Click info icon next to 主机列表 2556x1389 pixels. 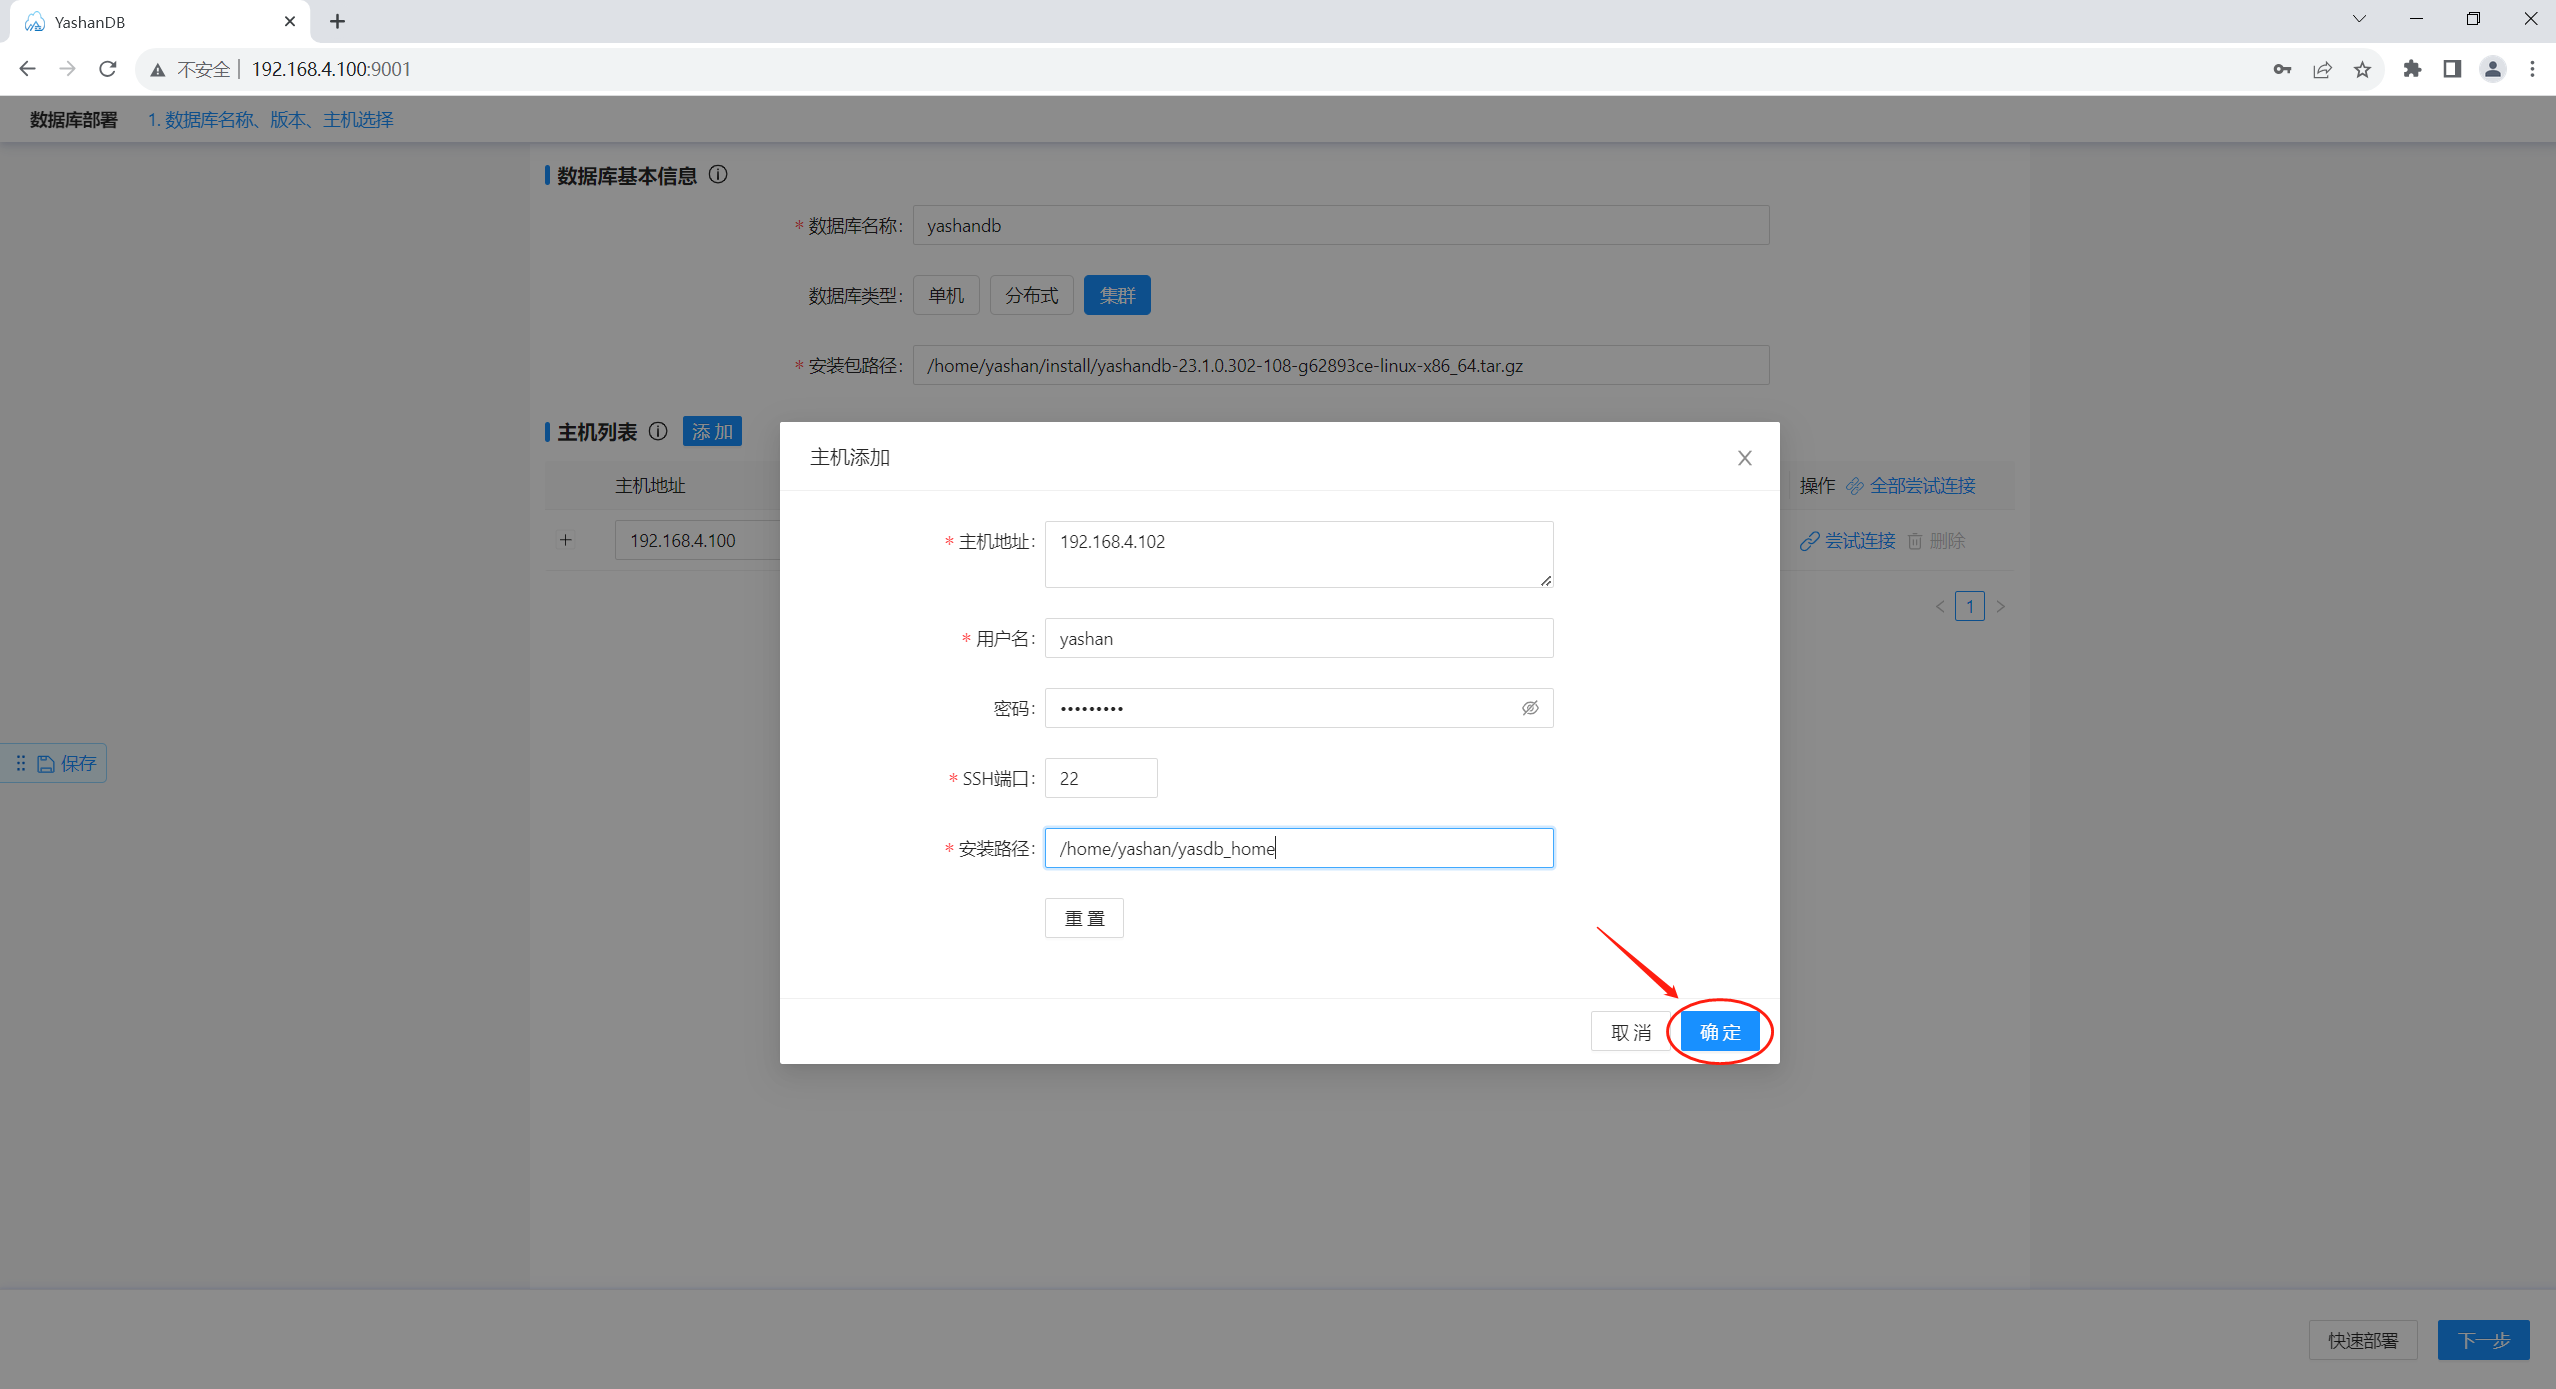[658, 431]
